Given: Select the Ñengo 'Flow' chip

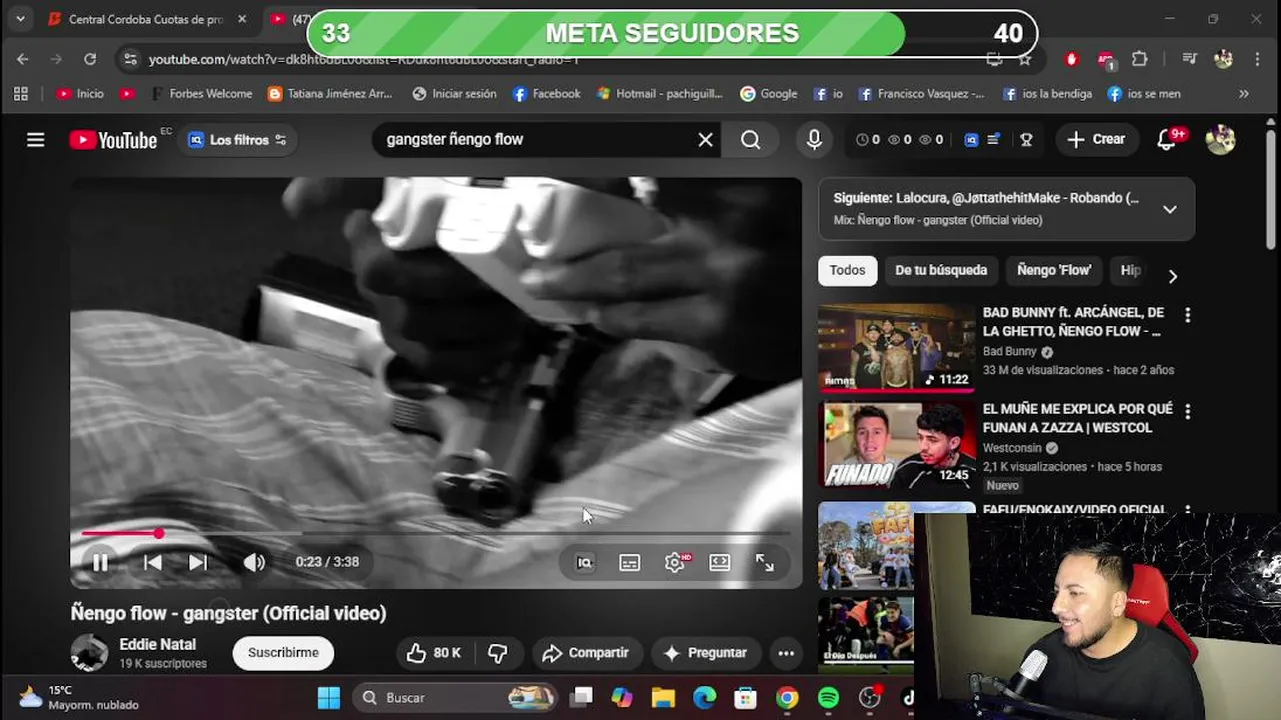Looking at the screenshot, I should pos(1054,270).
